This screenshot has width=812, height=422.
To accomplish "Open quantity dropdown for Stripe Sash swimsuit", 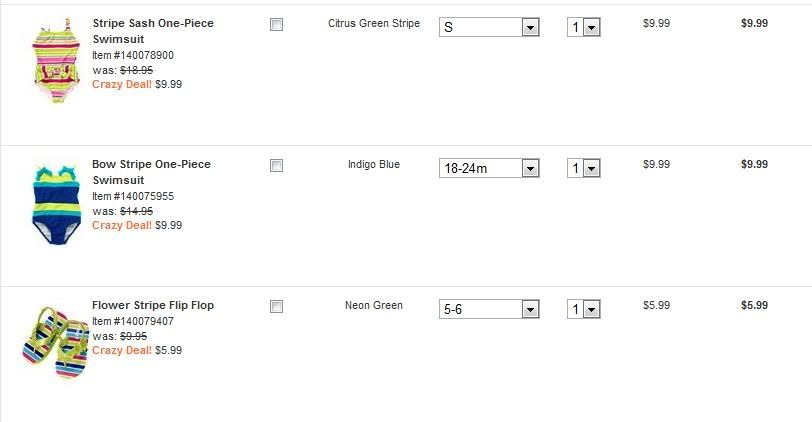I will [583, 28].
